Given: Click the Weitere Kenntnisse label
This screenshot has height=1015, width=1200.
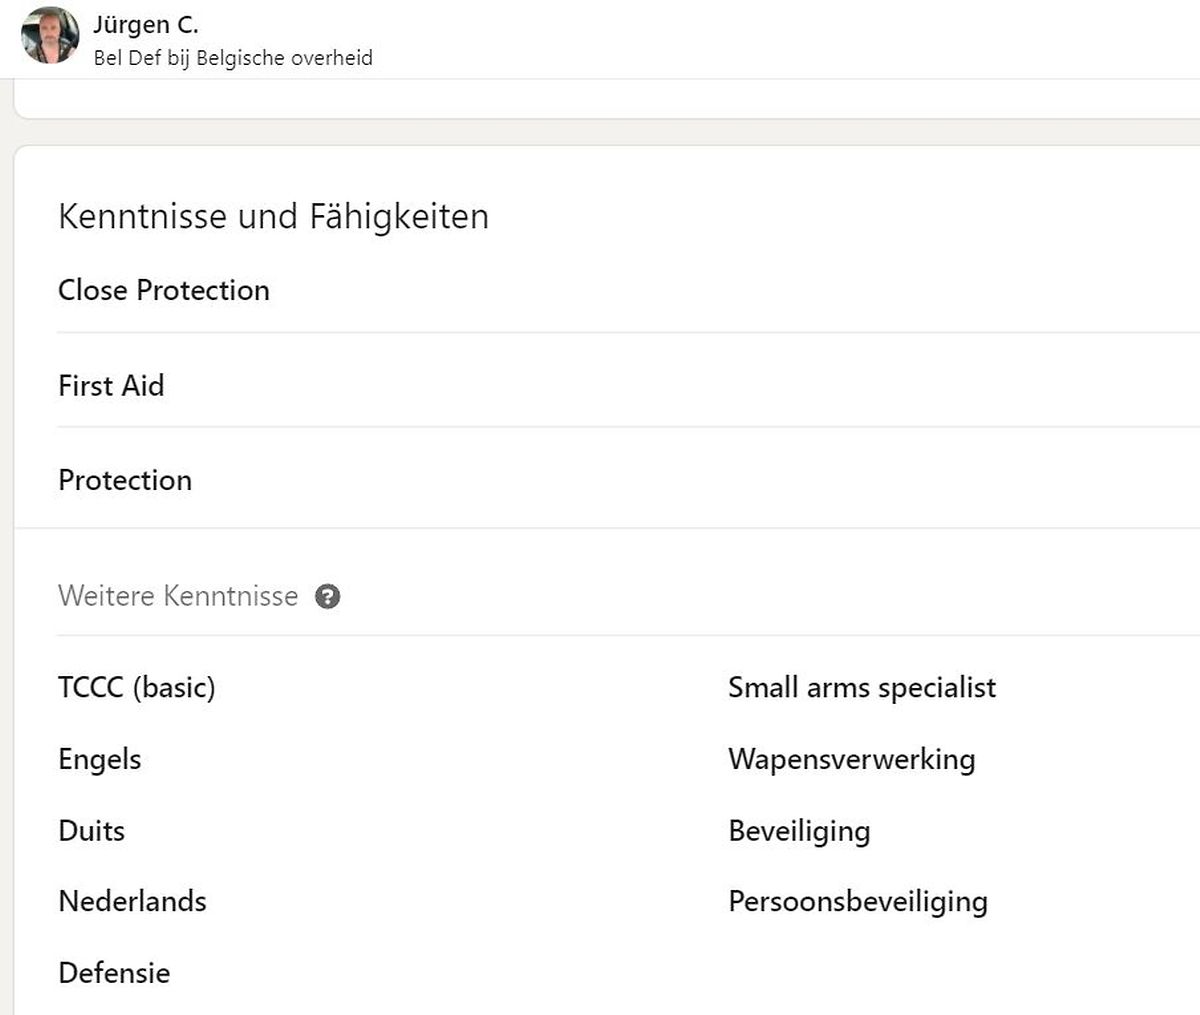Looking at the screenshot, I should [x=178, y=596].
